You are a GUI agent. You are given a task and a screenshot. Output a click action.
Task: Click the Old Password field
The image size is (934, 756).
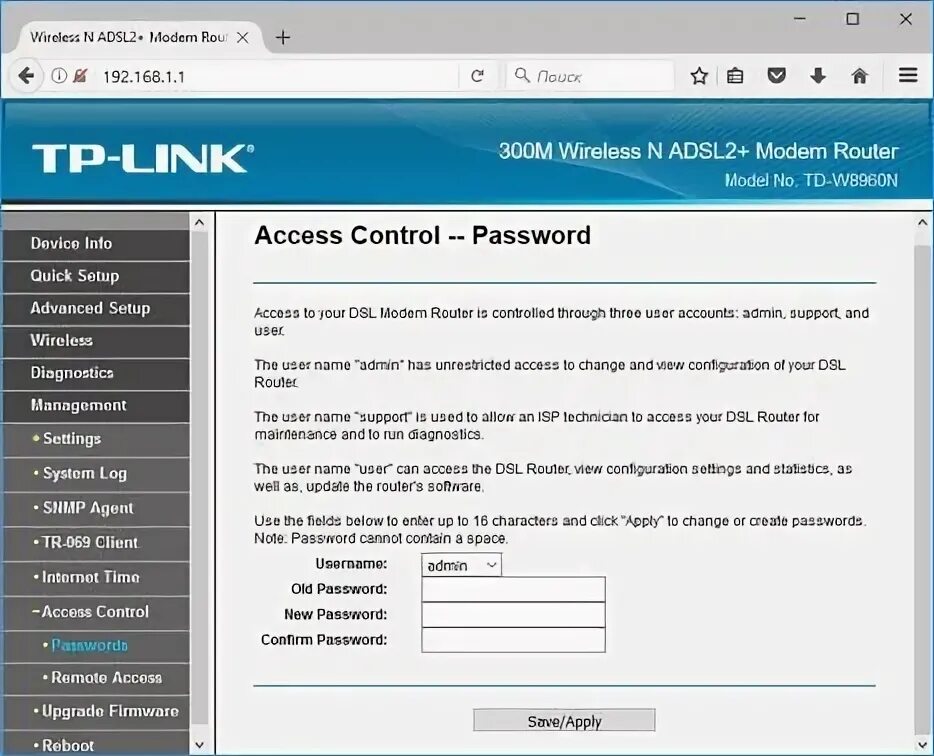513,589
